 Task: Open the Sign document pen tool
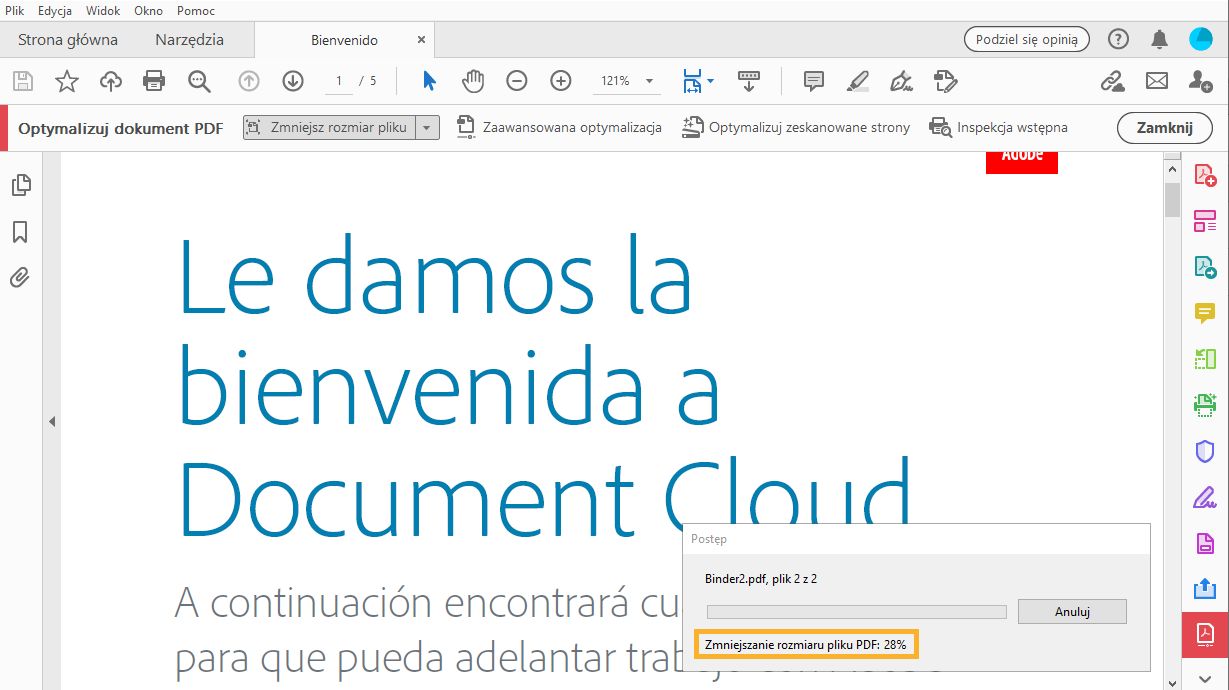901,81
